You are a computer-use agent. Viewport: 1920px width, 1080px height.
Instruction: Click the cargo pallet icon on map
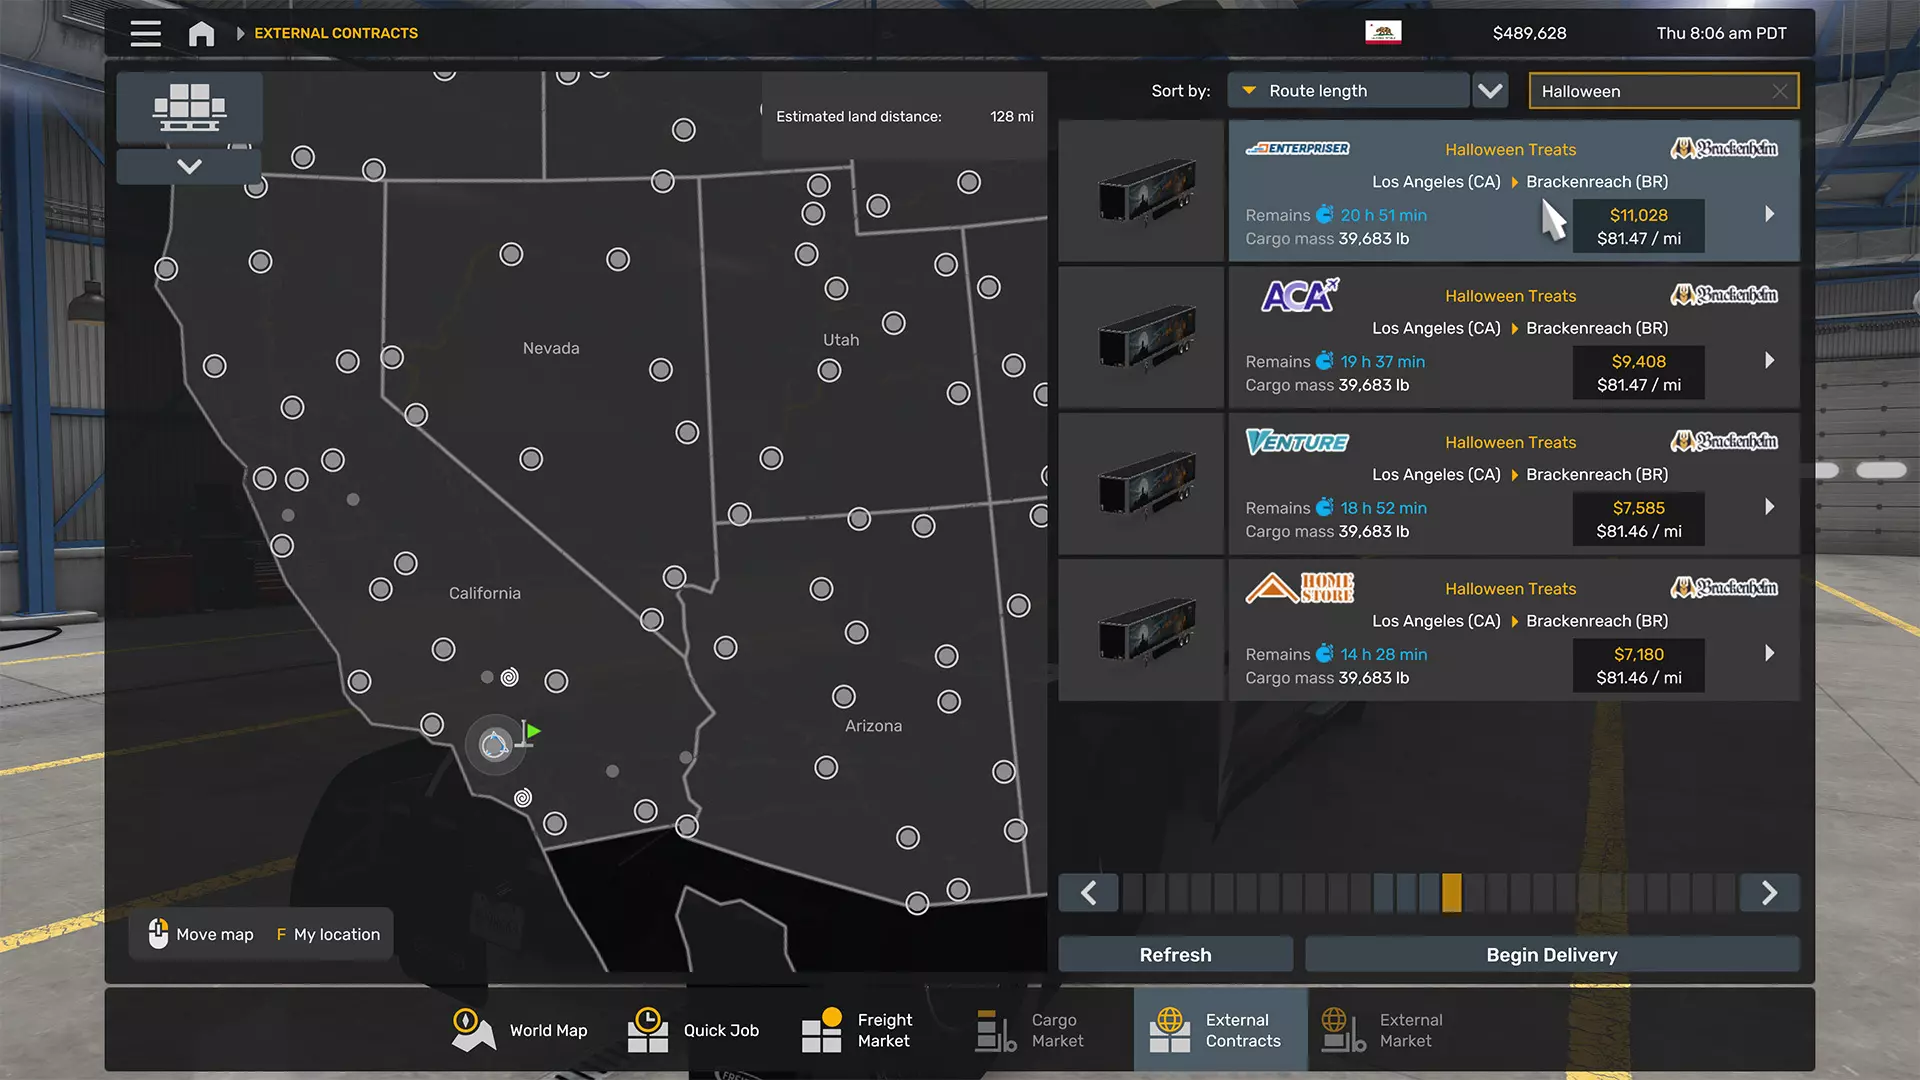pos(189,107)
